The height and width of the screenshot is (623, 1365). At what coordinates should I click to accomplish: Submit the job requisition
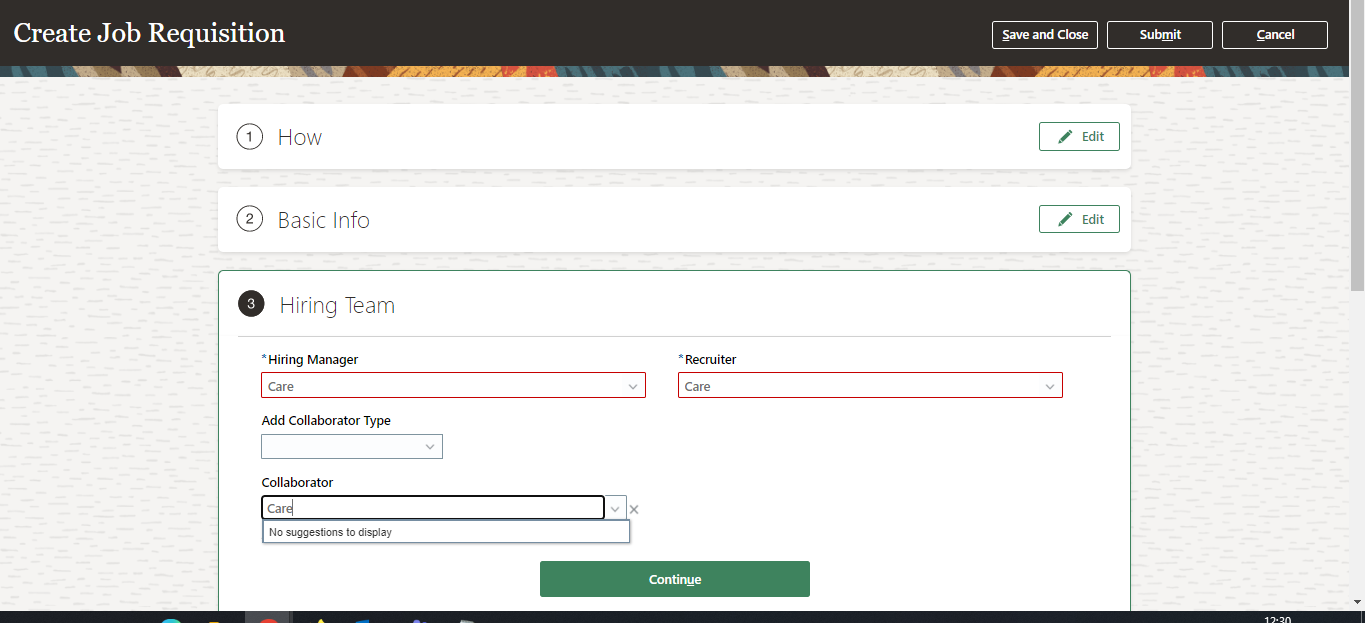1159,34
